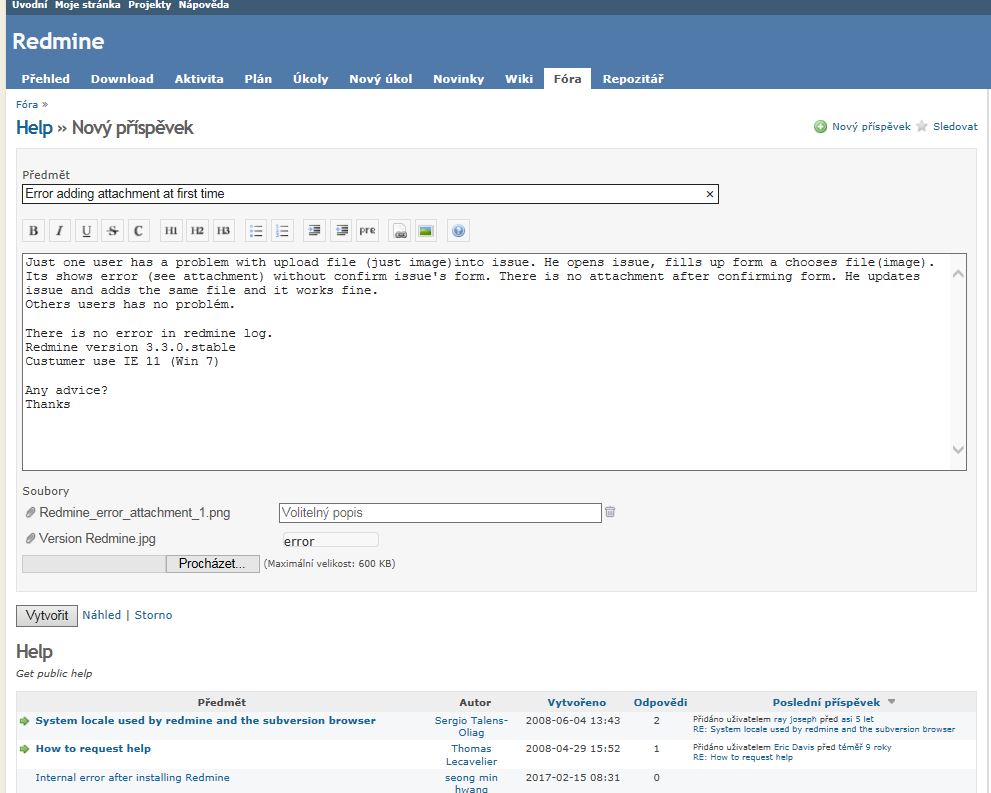Screen dimensions: 991x793
Task: Click the Storno cancel link
Action: (153, 615)
